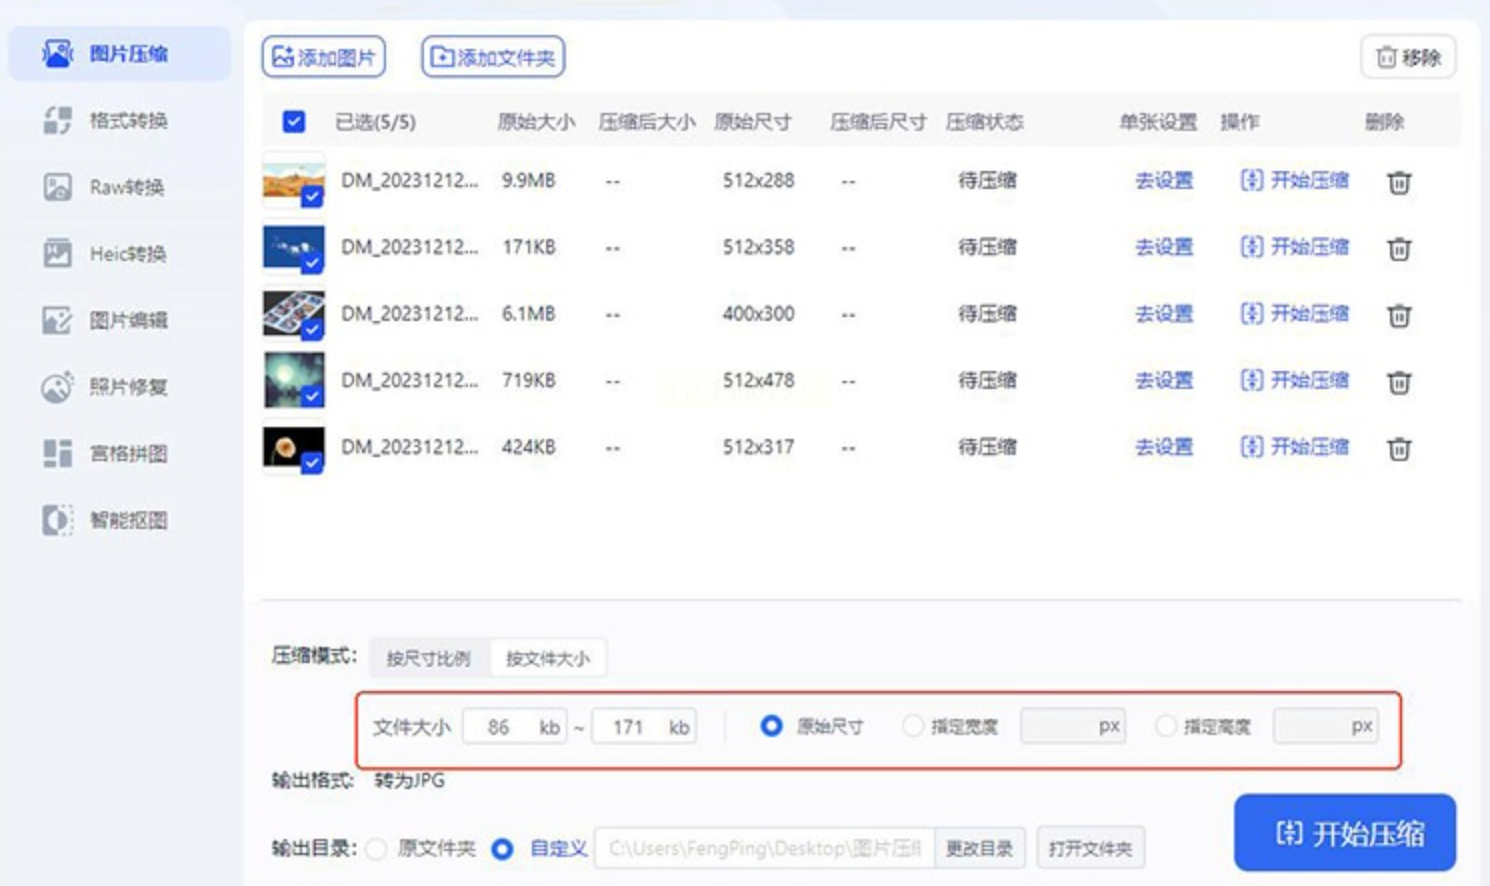Open the Heic转换 sidebar tool
The width and height of the screenshot is (1490, 886).
click(104, 254)
